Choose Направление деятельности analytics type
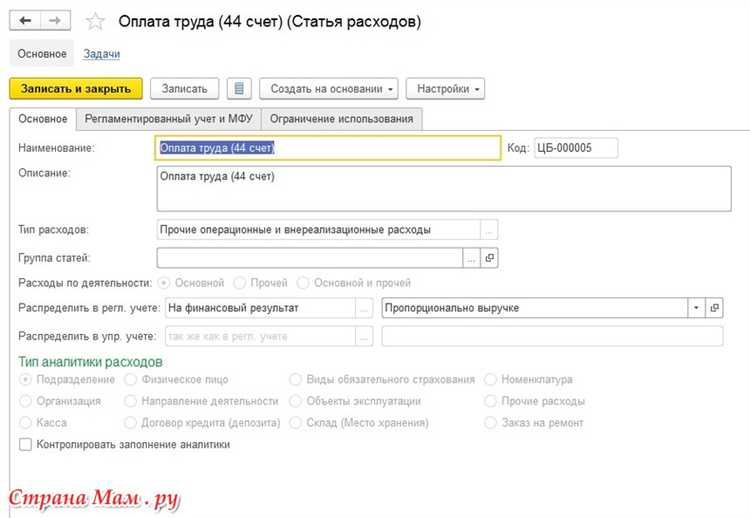Image resolution: width=750 pixels, height=518 pixels. pyautogui.click(x=131, y=401)
